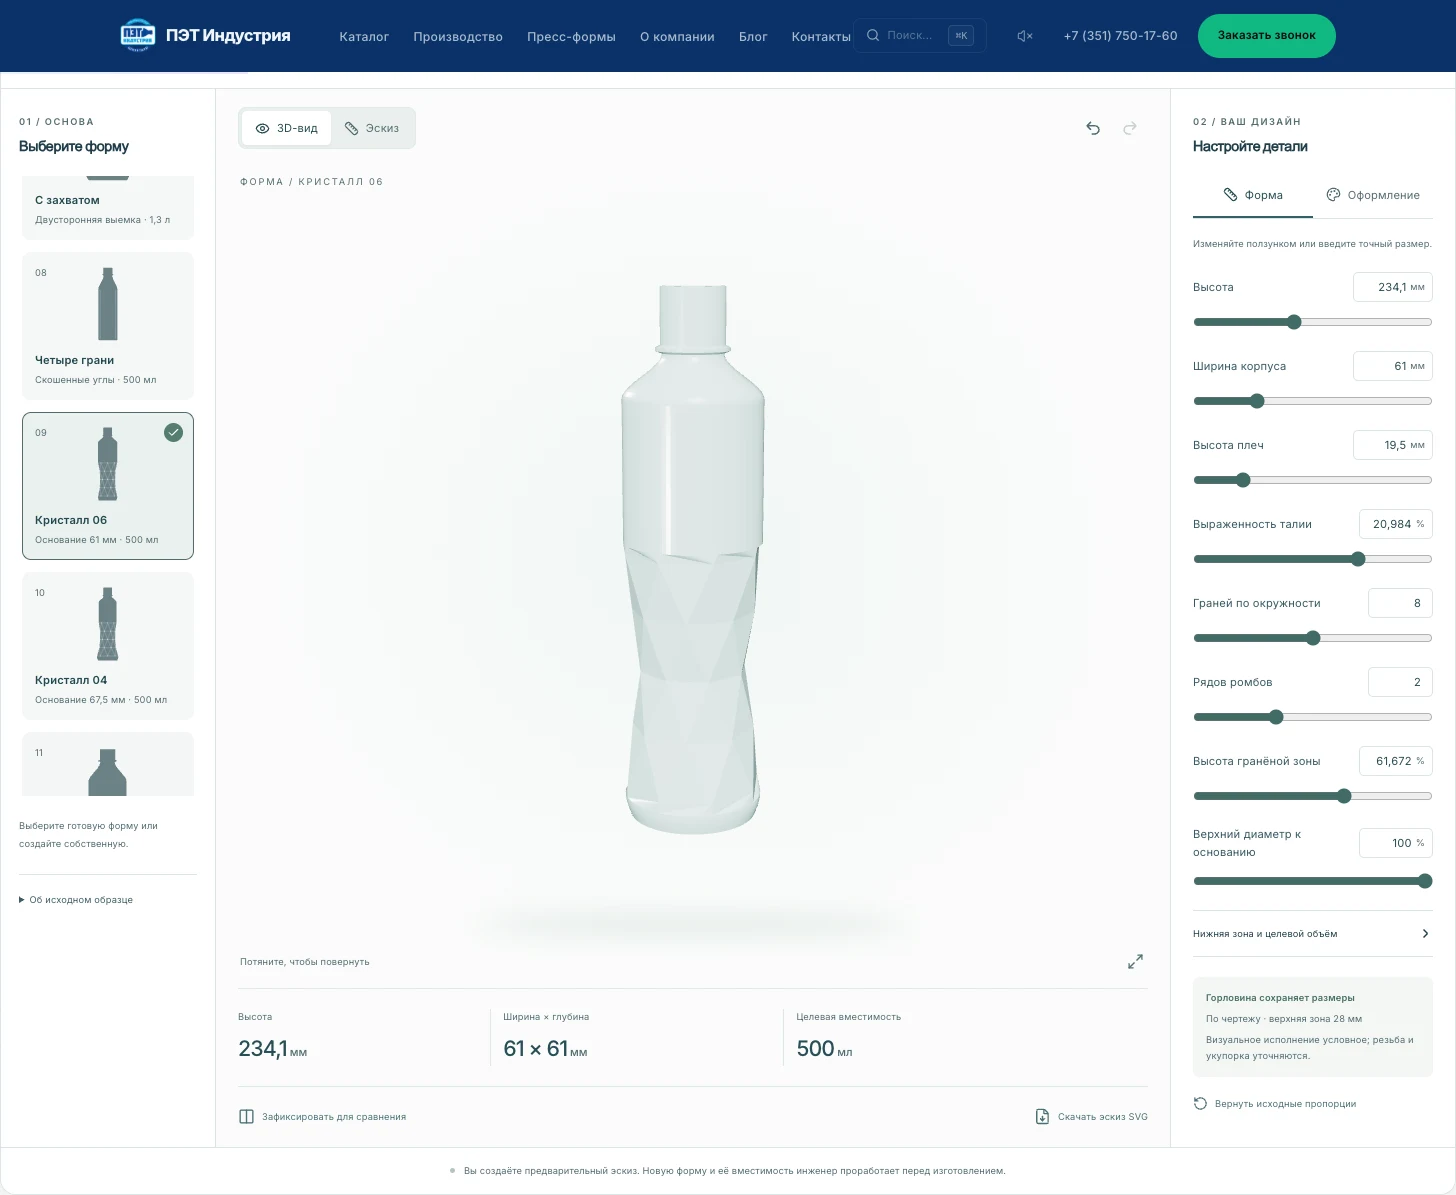Call the phone number +7 (351) 750-17-60
This screenshot has height=1195, width=1456.
1120,36
